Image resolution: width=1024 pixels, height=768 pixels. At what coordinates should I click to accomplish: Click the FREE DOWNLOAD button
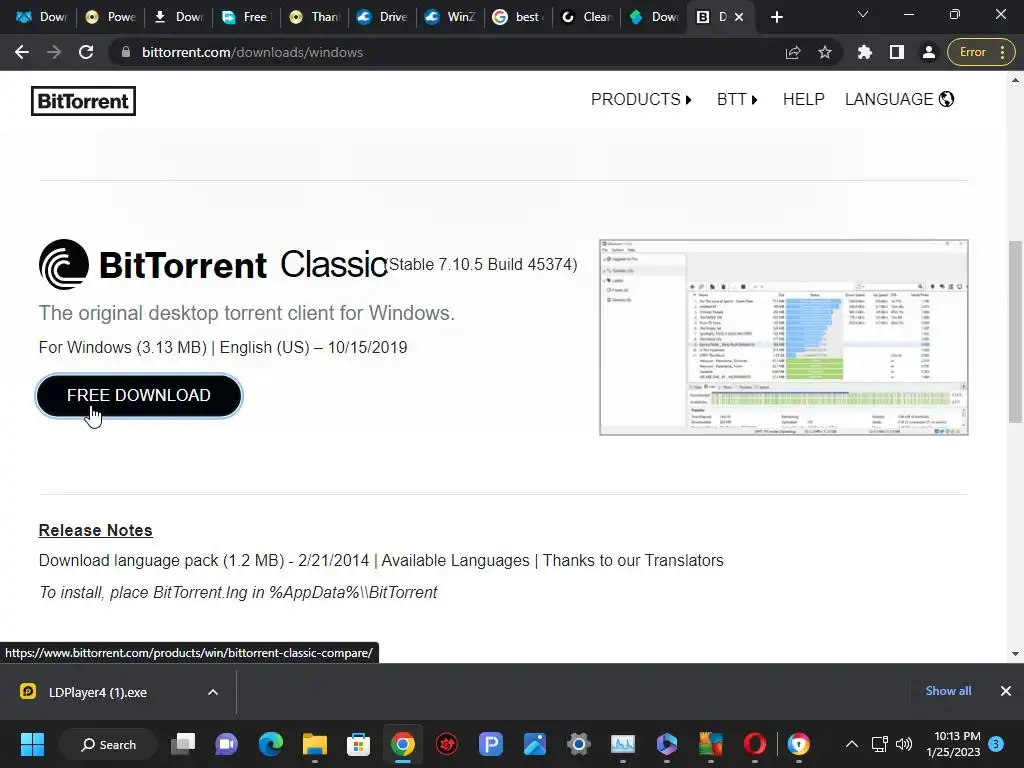(139, 396)
